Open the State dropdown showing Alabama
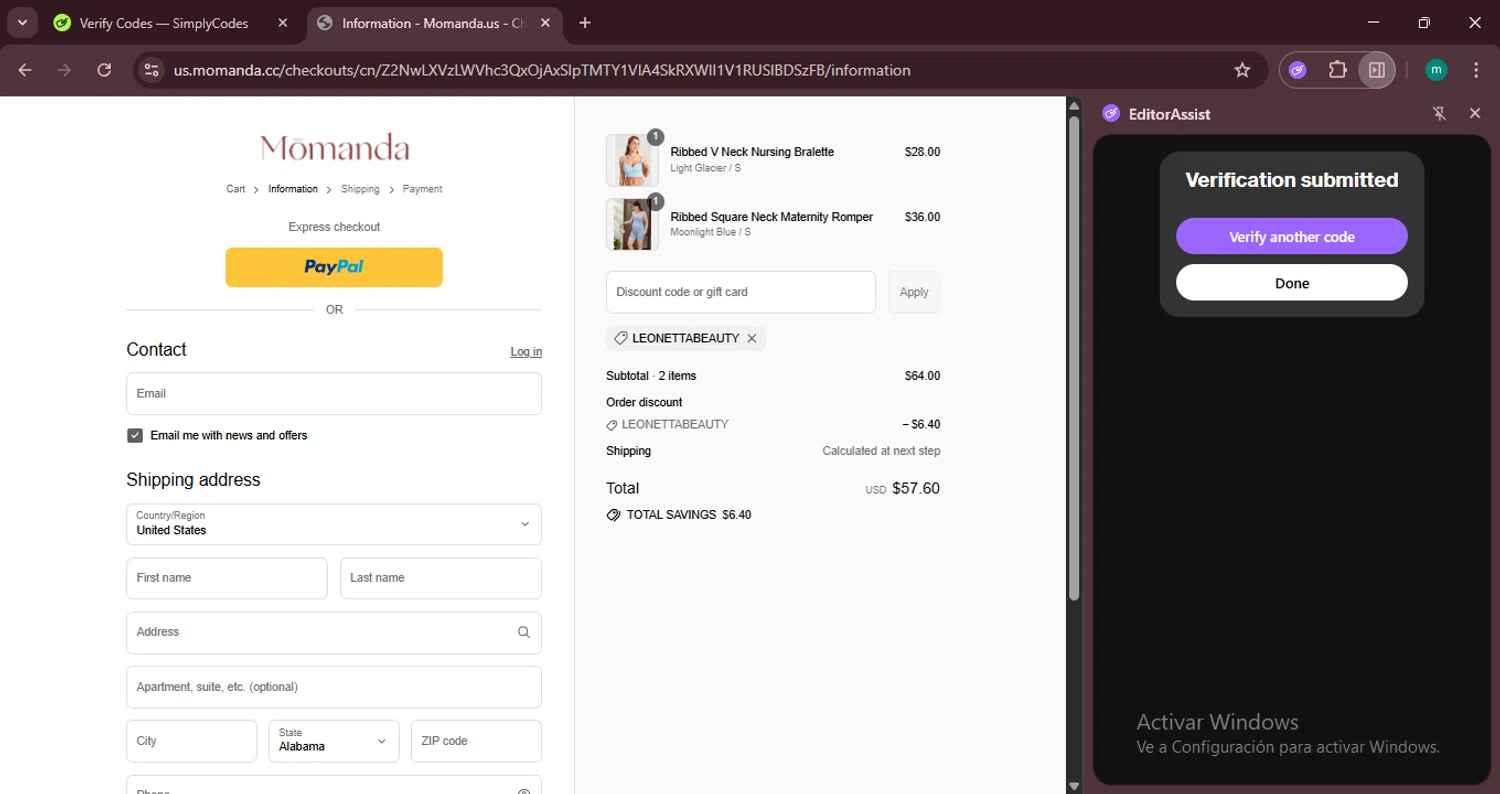The height and width of the screenshot is (794, 1500). coord(334,741)
